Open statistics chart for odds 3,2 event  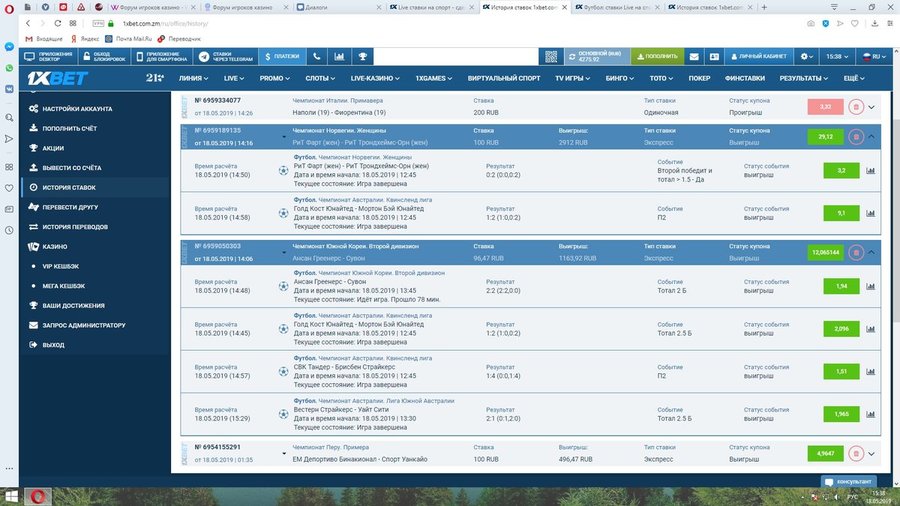(869, 171)
